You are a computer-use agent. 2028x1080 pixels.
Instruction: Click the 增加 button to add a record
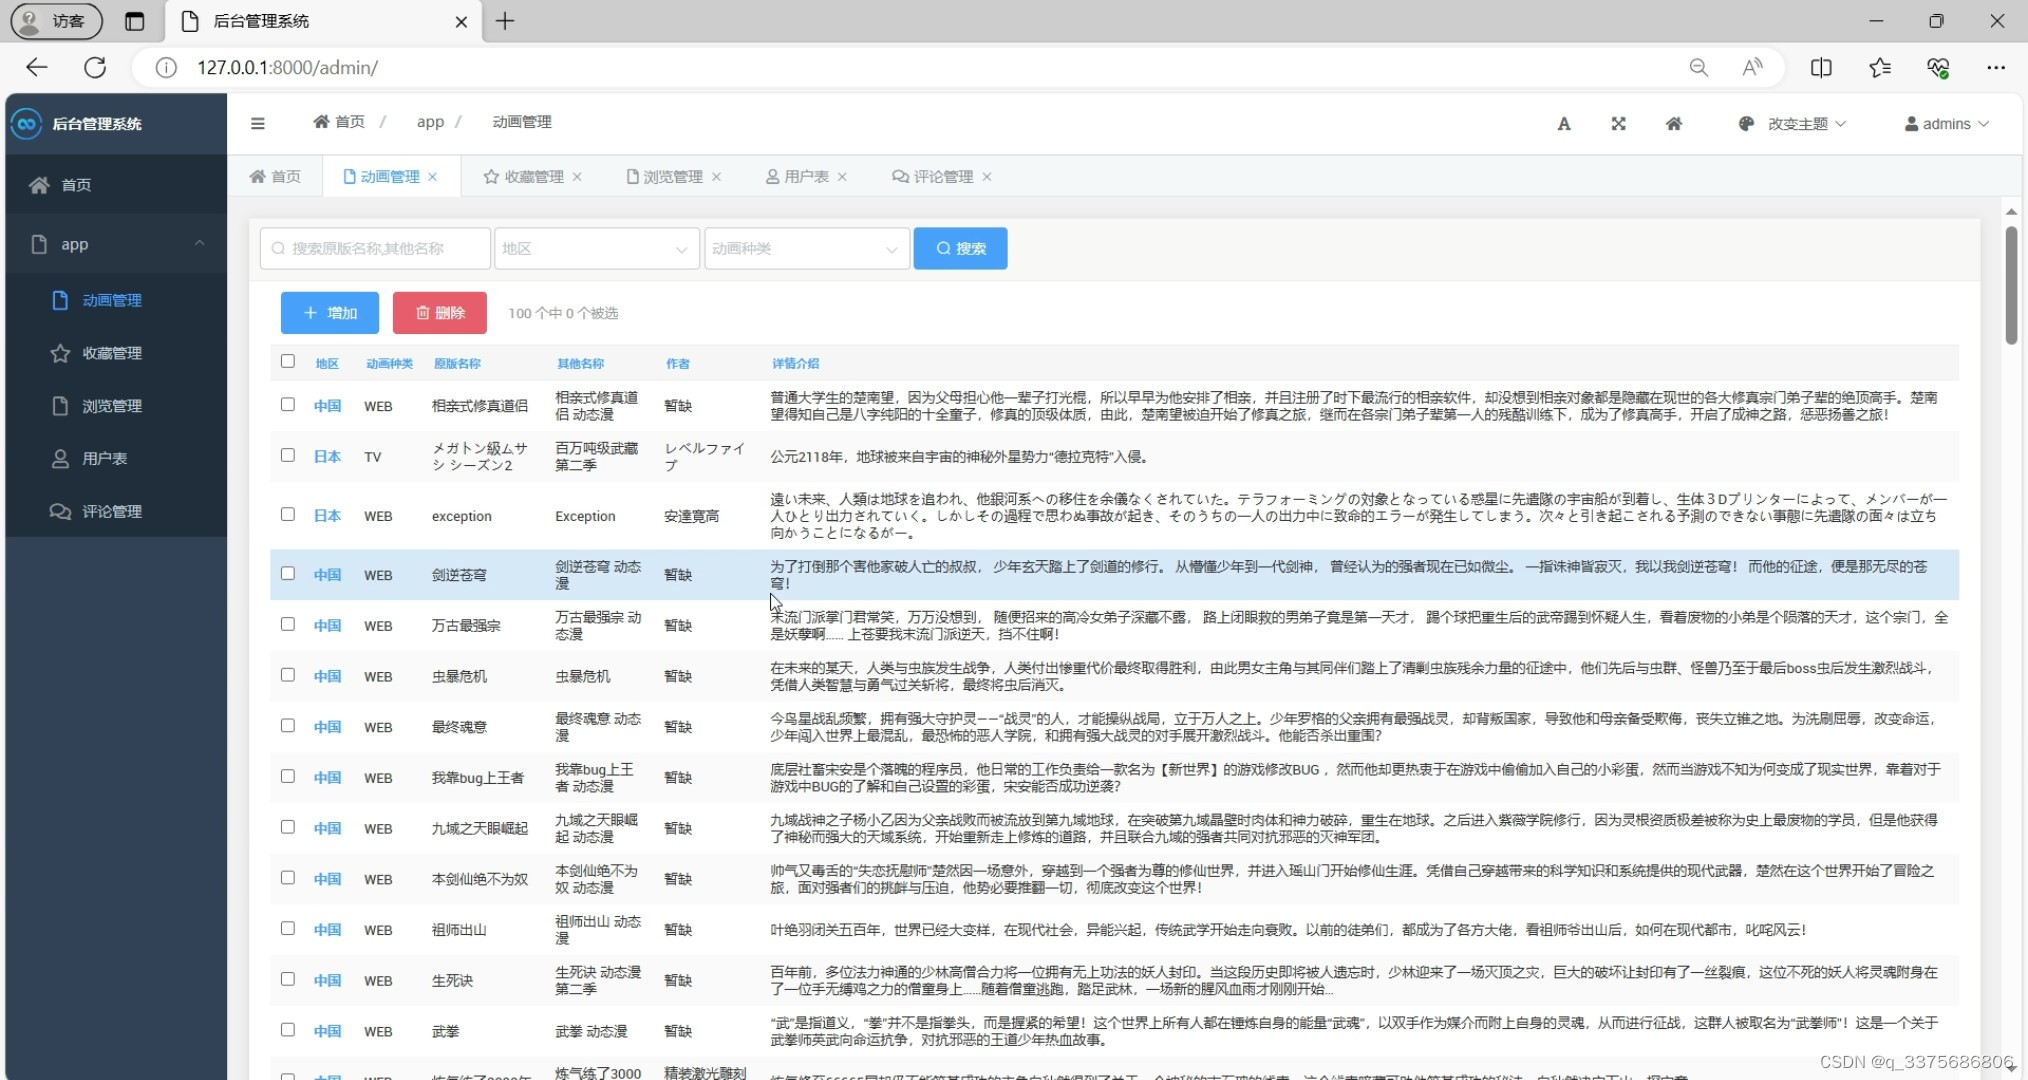(329, 312)
